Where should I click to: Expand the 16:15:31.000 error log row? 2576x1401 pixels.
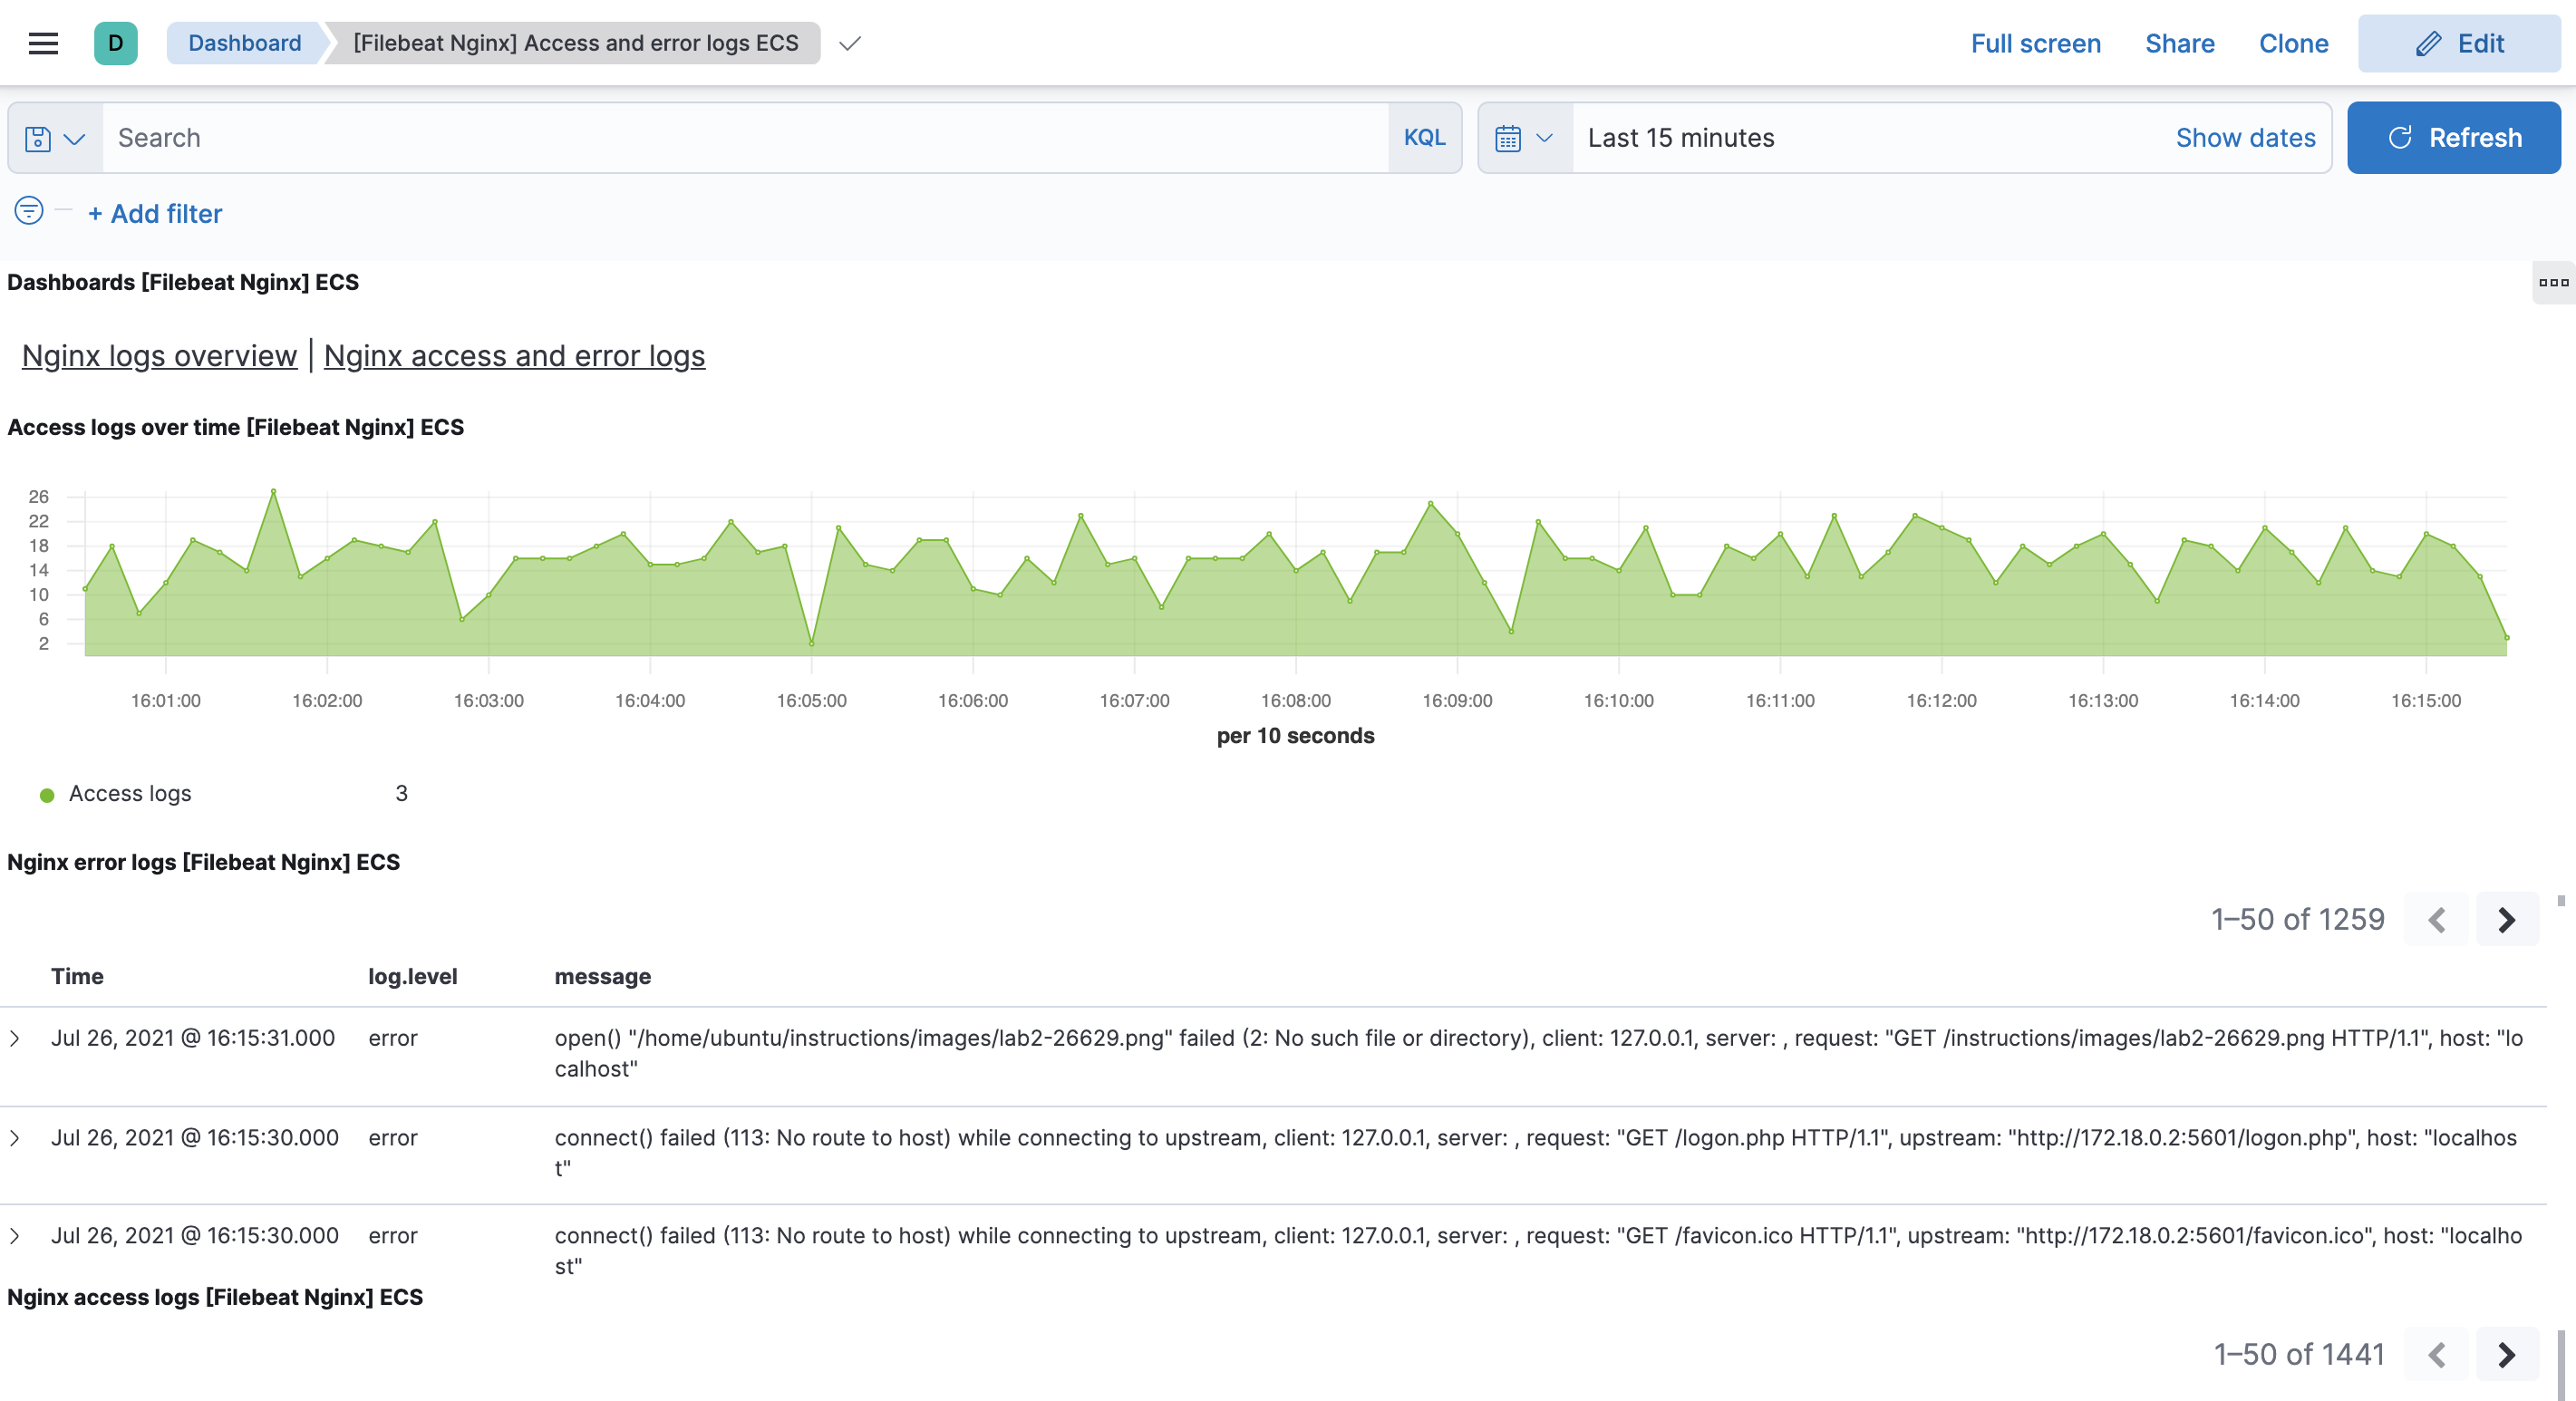[15, 1038]
